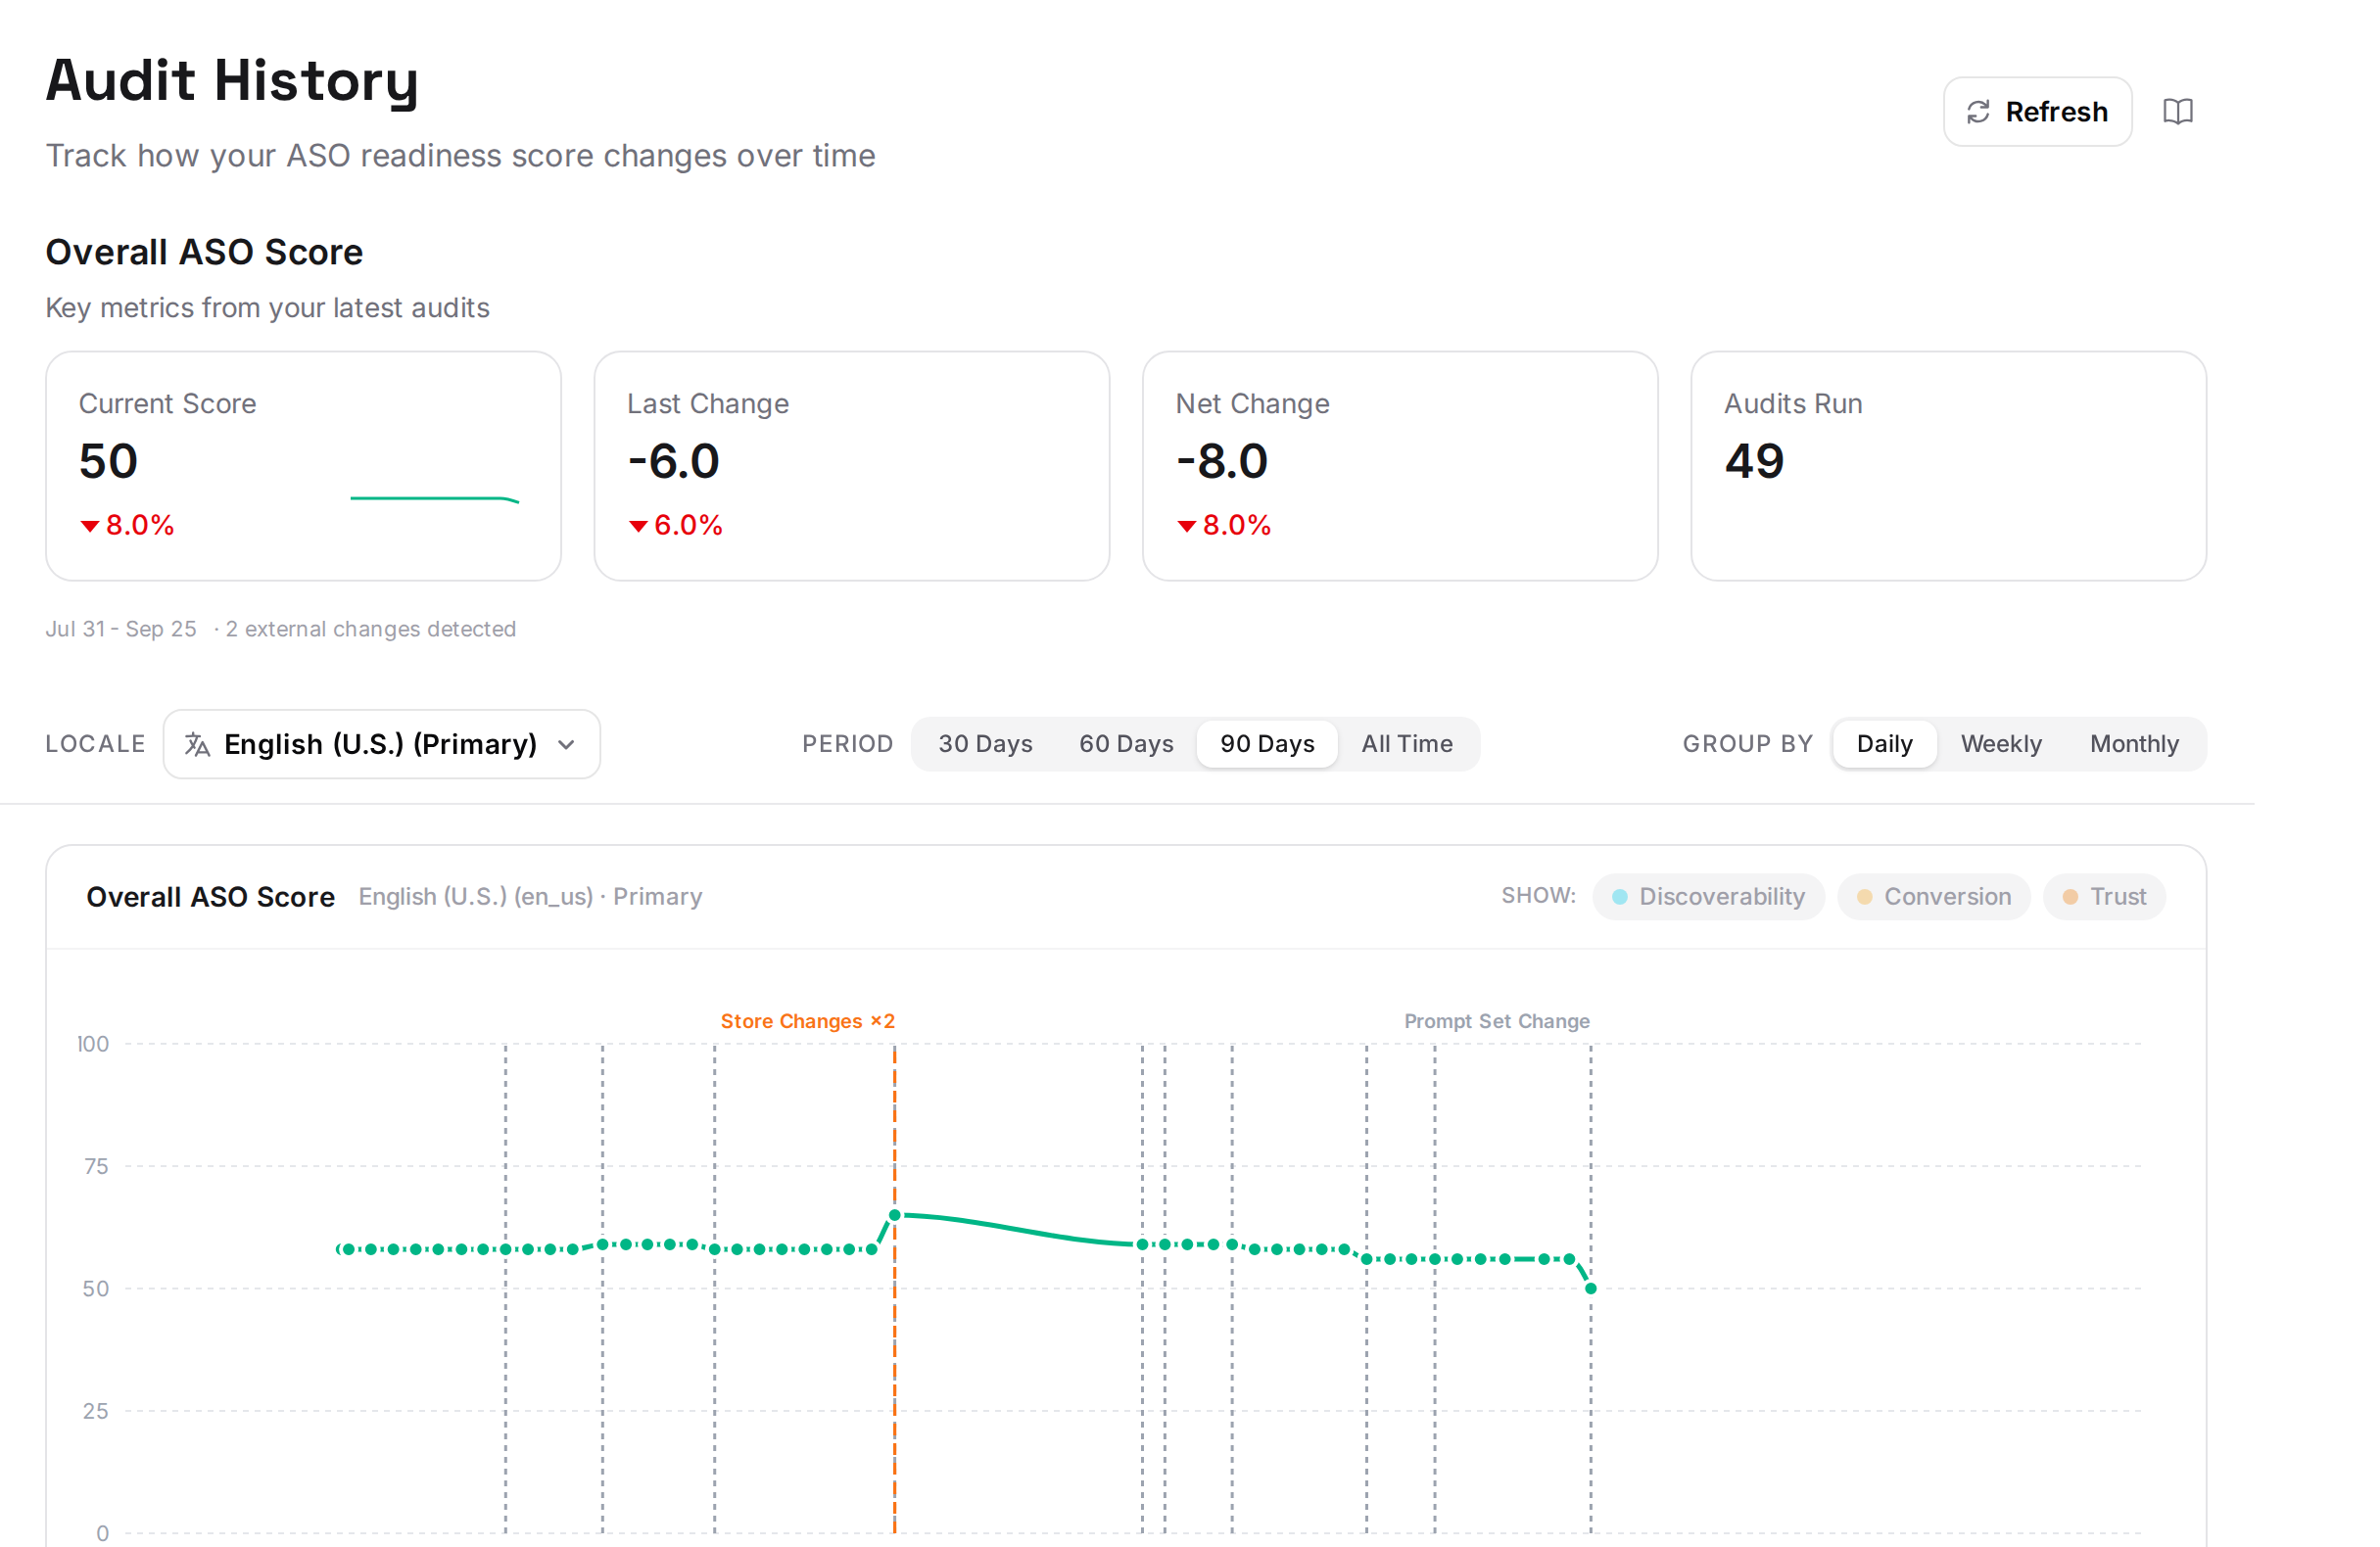Click the Conversion orange color dot

coord(1865,898)
